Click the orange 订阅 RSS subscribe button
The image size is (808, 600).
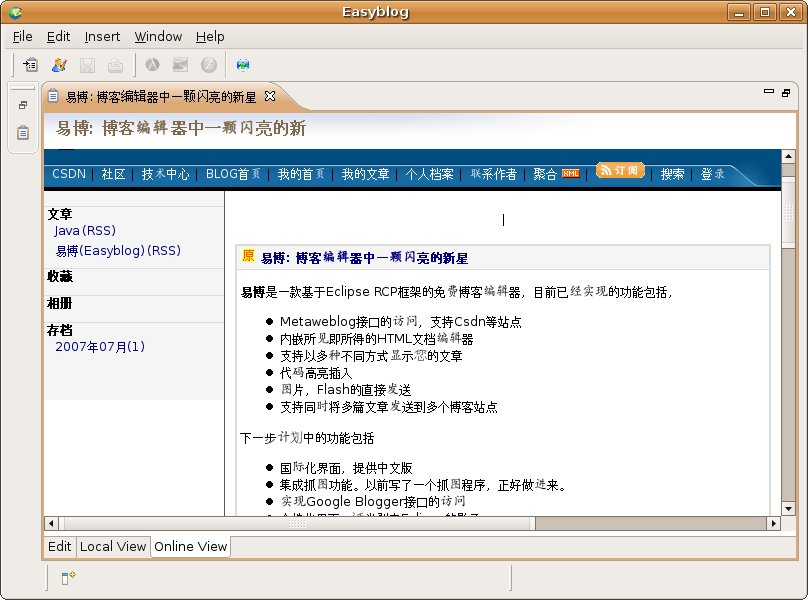coord(620,170)
